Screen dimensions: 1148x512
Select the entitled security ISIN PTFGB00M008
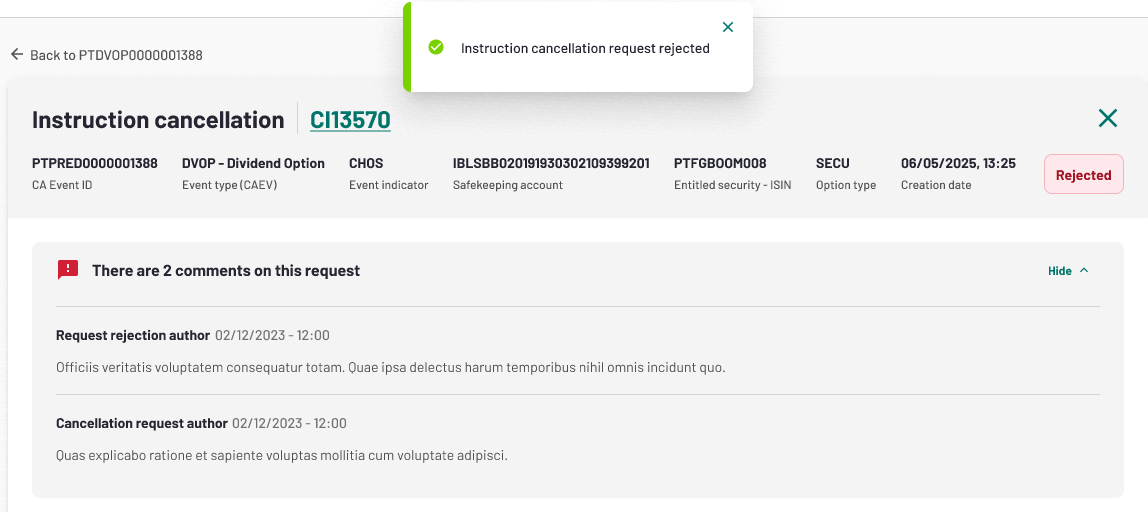[720, 163]
